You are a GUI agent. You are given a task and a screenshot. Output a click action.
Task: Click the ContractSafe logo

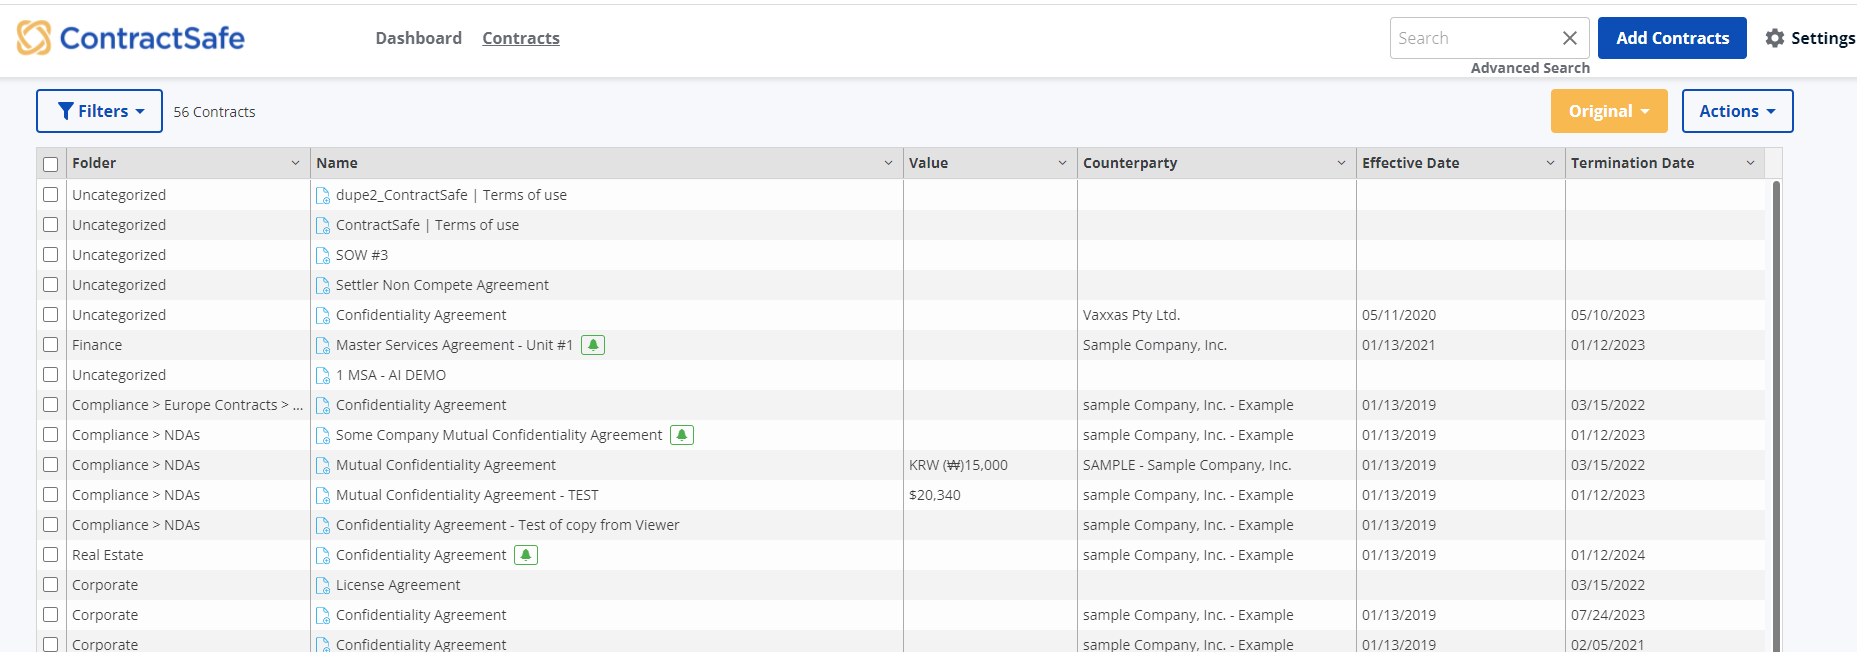(x=131, y=38)
